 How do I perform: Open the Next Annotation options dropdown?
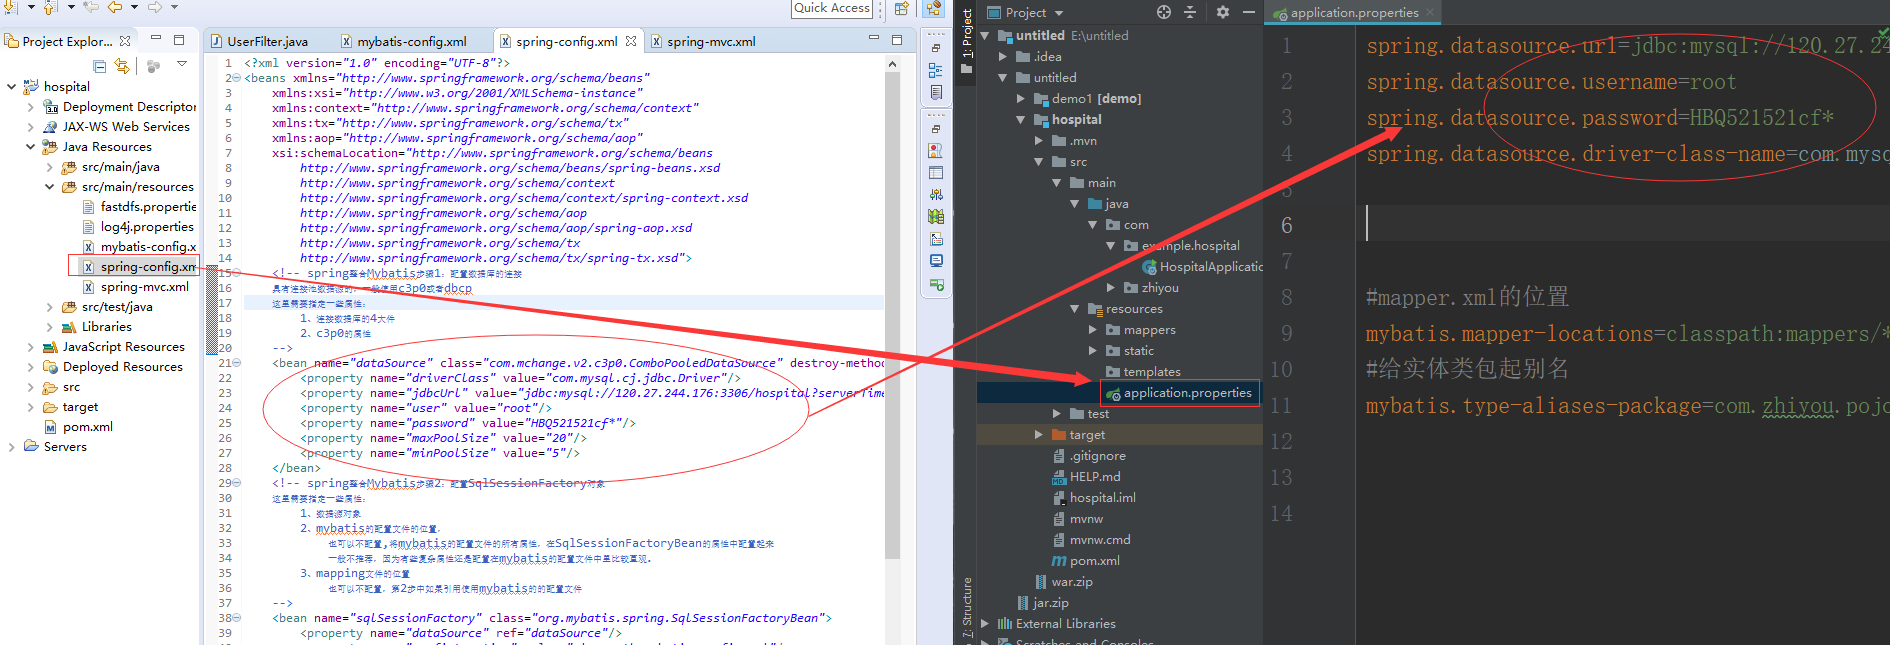pos(31,7)
